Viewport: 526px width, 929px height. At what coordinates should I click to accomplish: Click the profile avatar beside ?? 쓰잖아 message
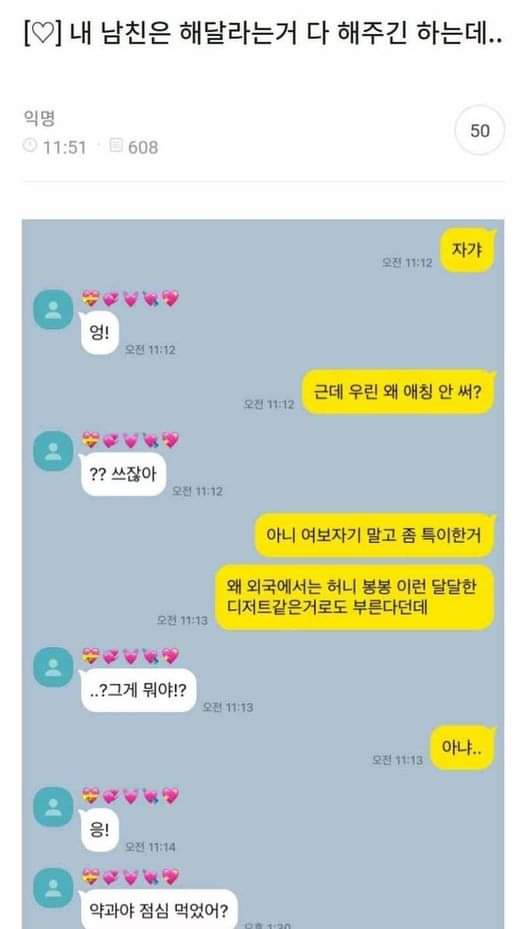[x=53, y=451]
